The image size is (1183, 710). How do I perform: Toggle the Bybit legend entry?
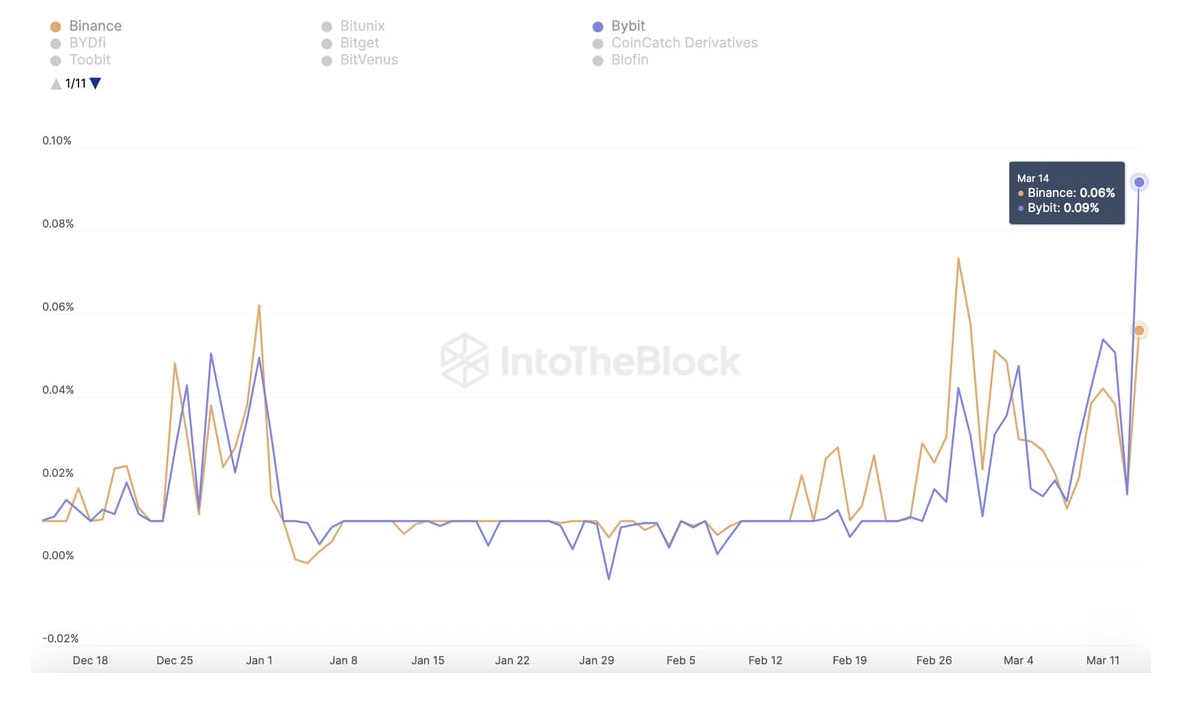coord(619,26)
